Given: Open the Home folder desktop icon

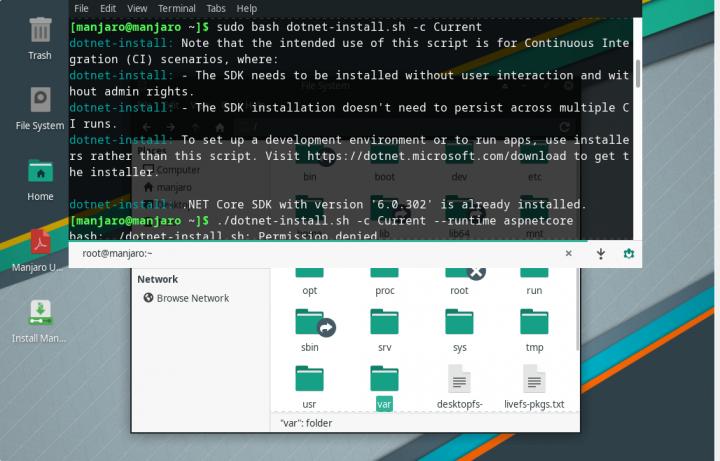Looking at the screenshot, I should (40, 180).
